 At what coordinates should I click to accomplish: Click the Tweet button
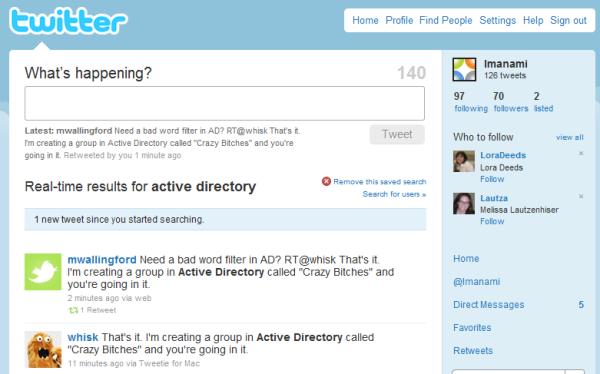pyautogui.click(x=397, y=134)
